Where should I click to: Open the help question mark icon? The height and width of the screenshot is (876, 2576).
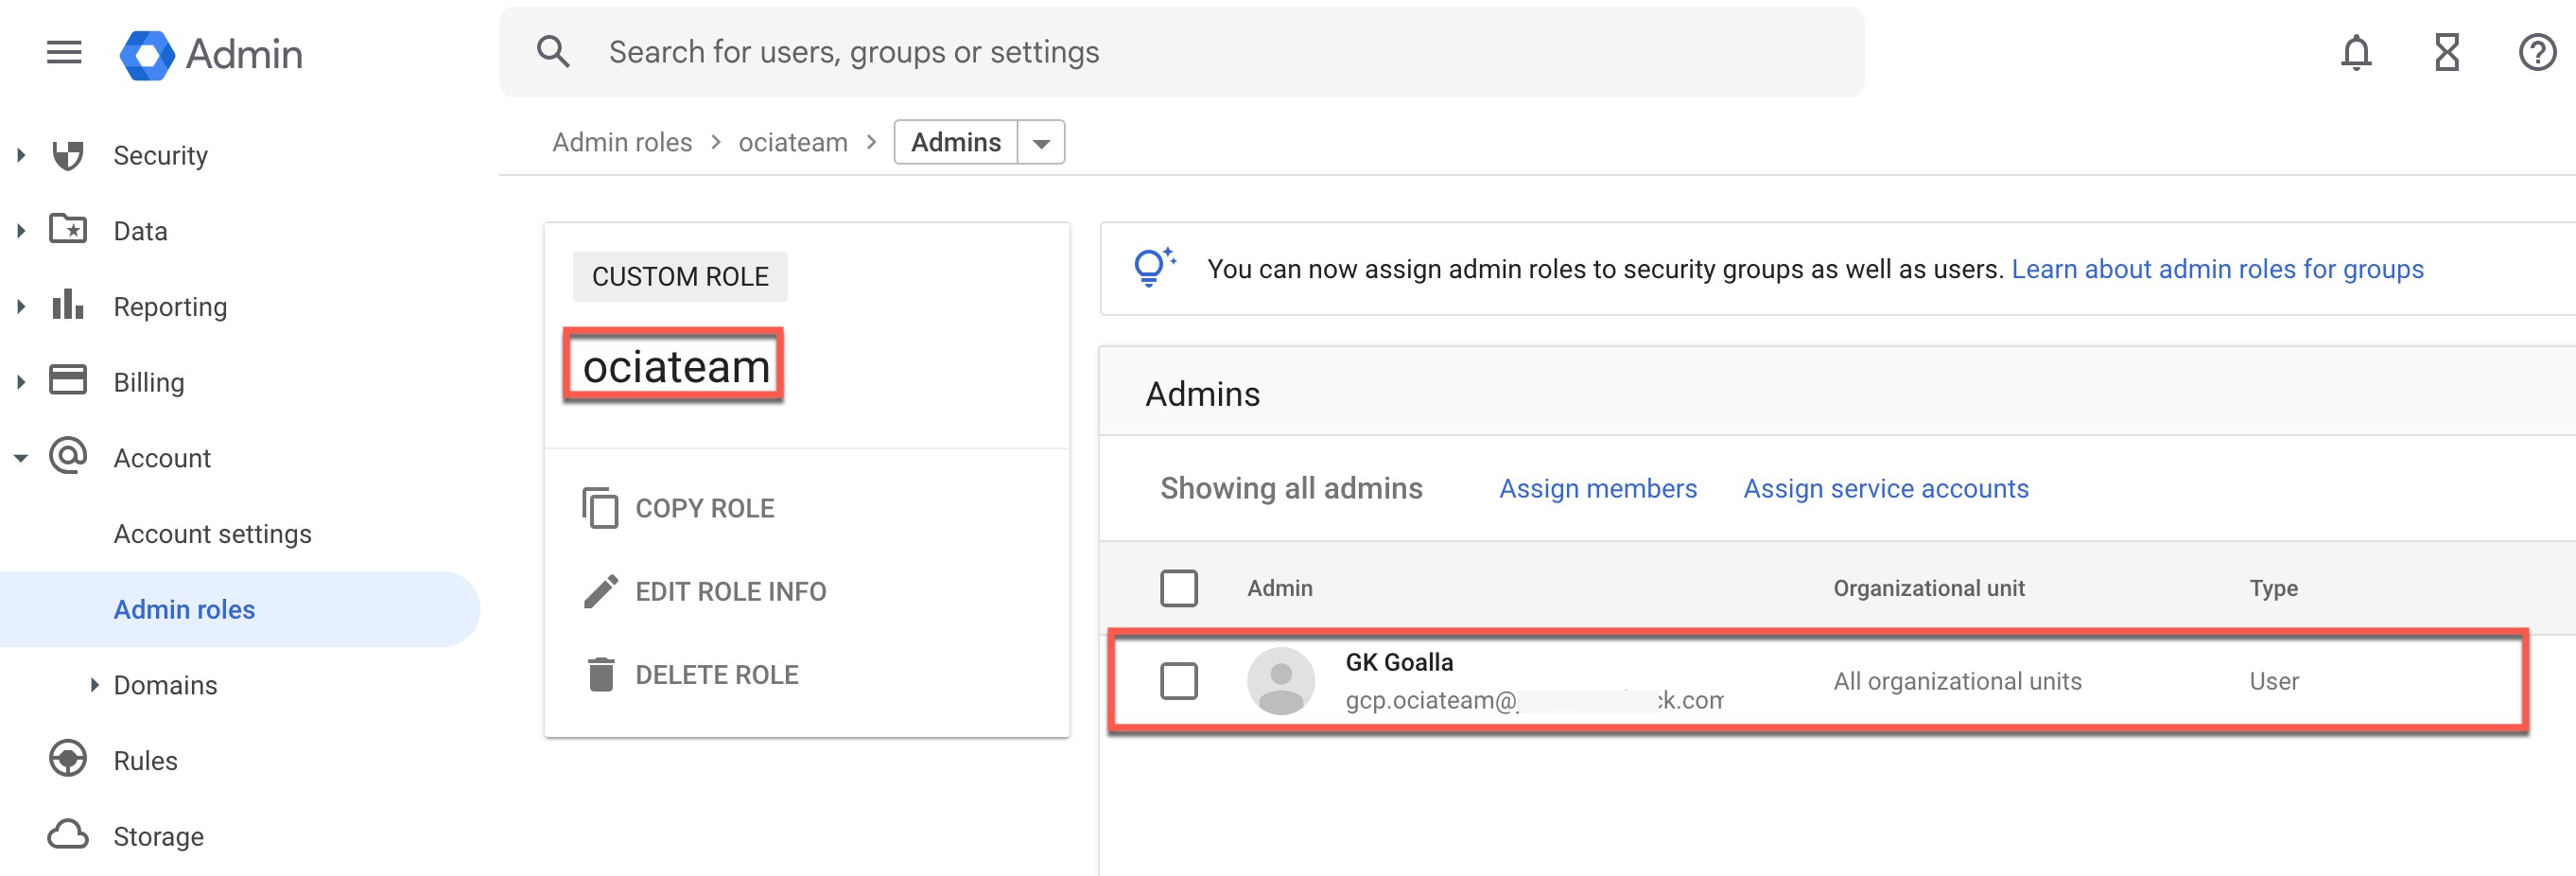[x=2536, y=52]
